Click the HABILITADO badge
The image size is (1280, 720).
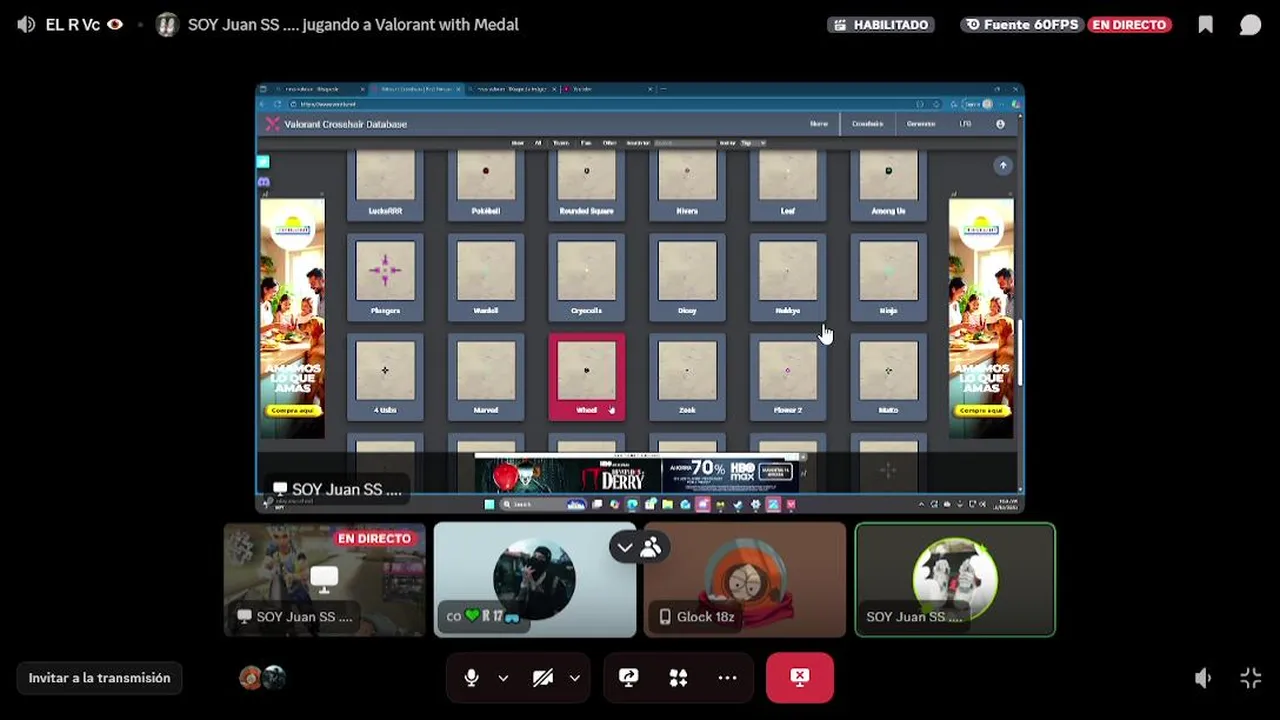point(881,25)
